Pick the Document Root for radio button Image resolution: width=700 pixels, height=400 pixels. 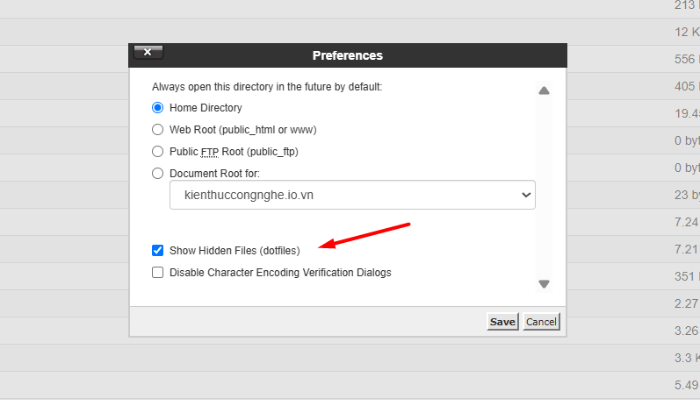click(158, 173)
